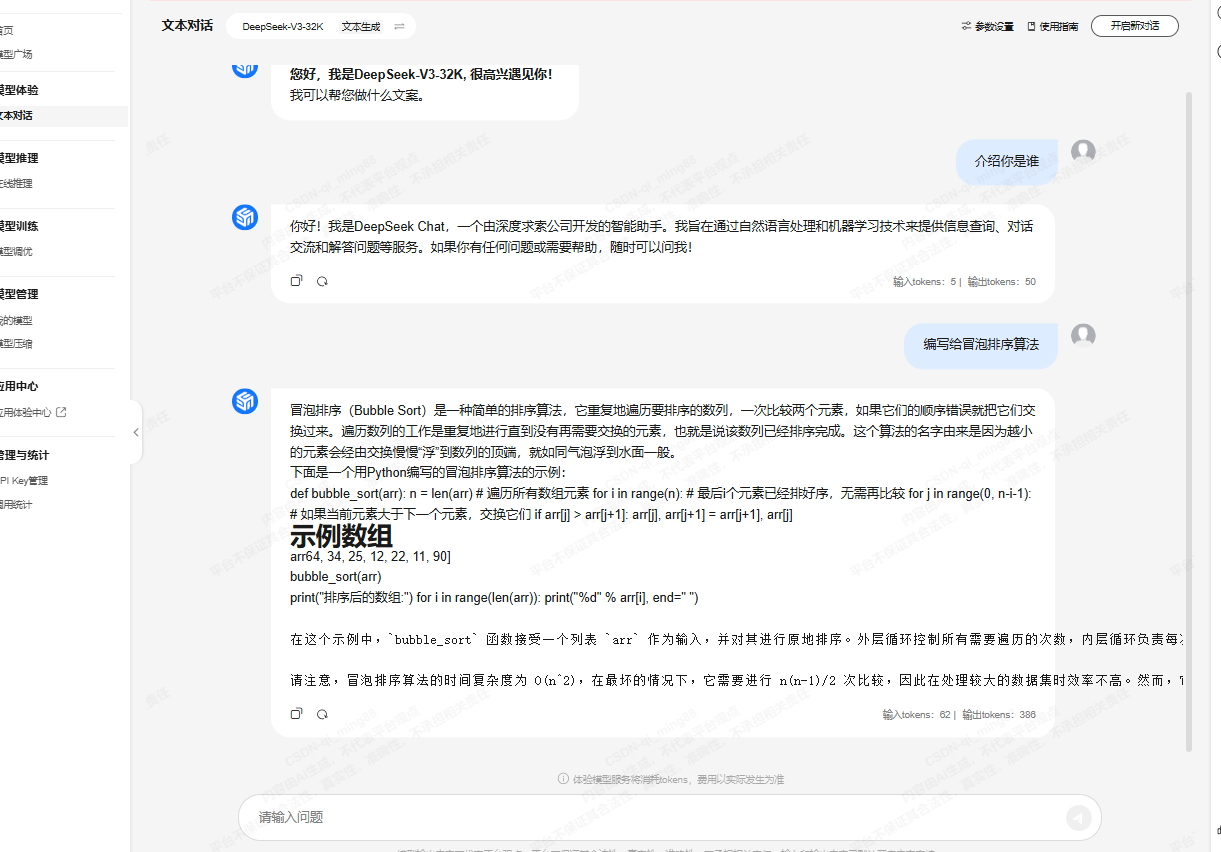Image resolution: width=1221 pixels, height=852 pixels.
Task: Click the bot avatar beside introduction reply
Action: 245,217
